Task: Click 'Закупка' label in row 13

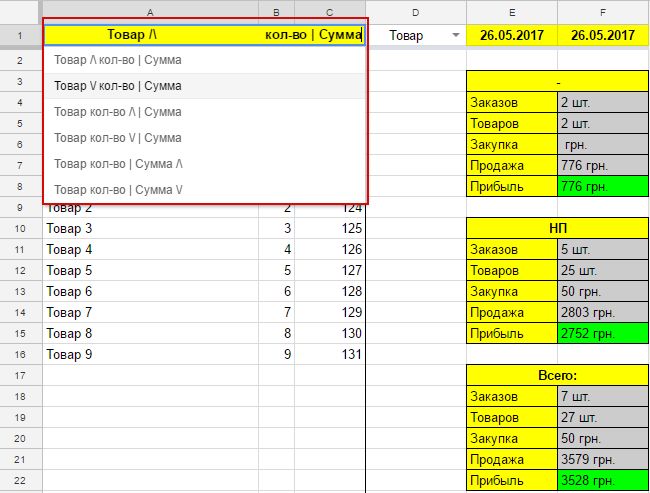Action: [512, 291]
